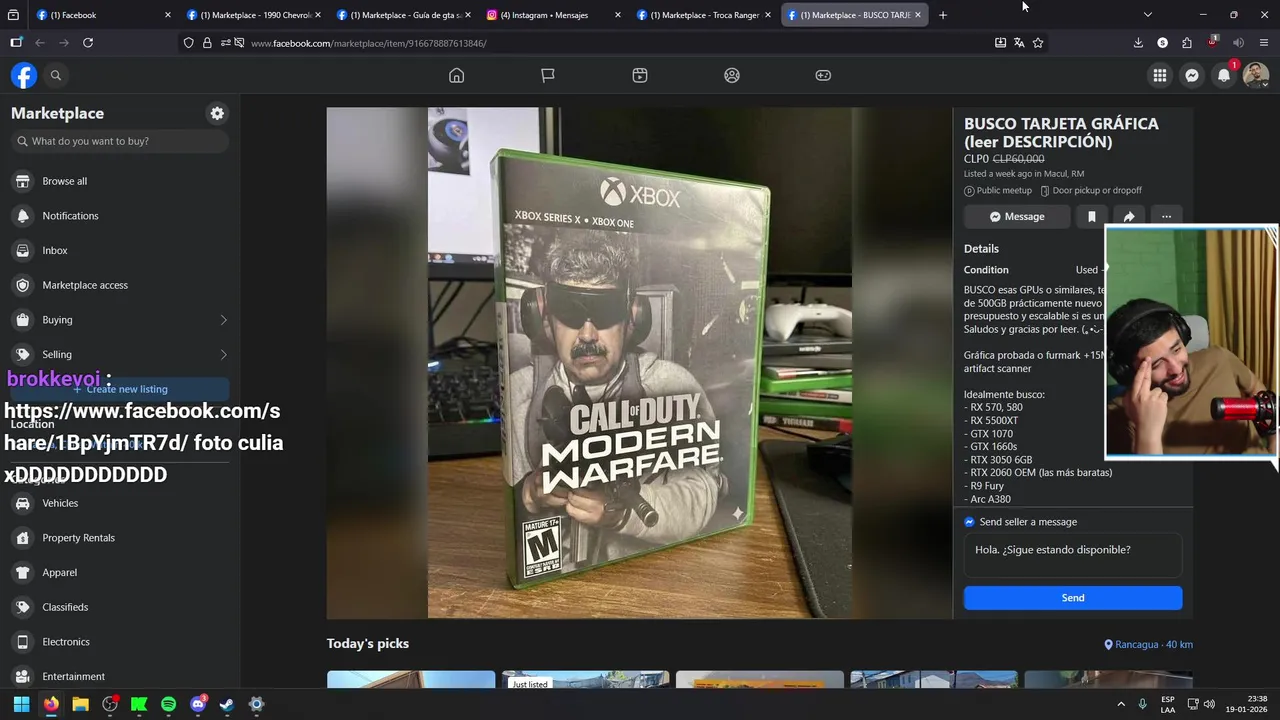Open File Explorer from taskbar

[80, 704]
